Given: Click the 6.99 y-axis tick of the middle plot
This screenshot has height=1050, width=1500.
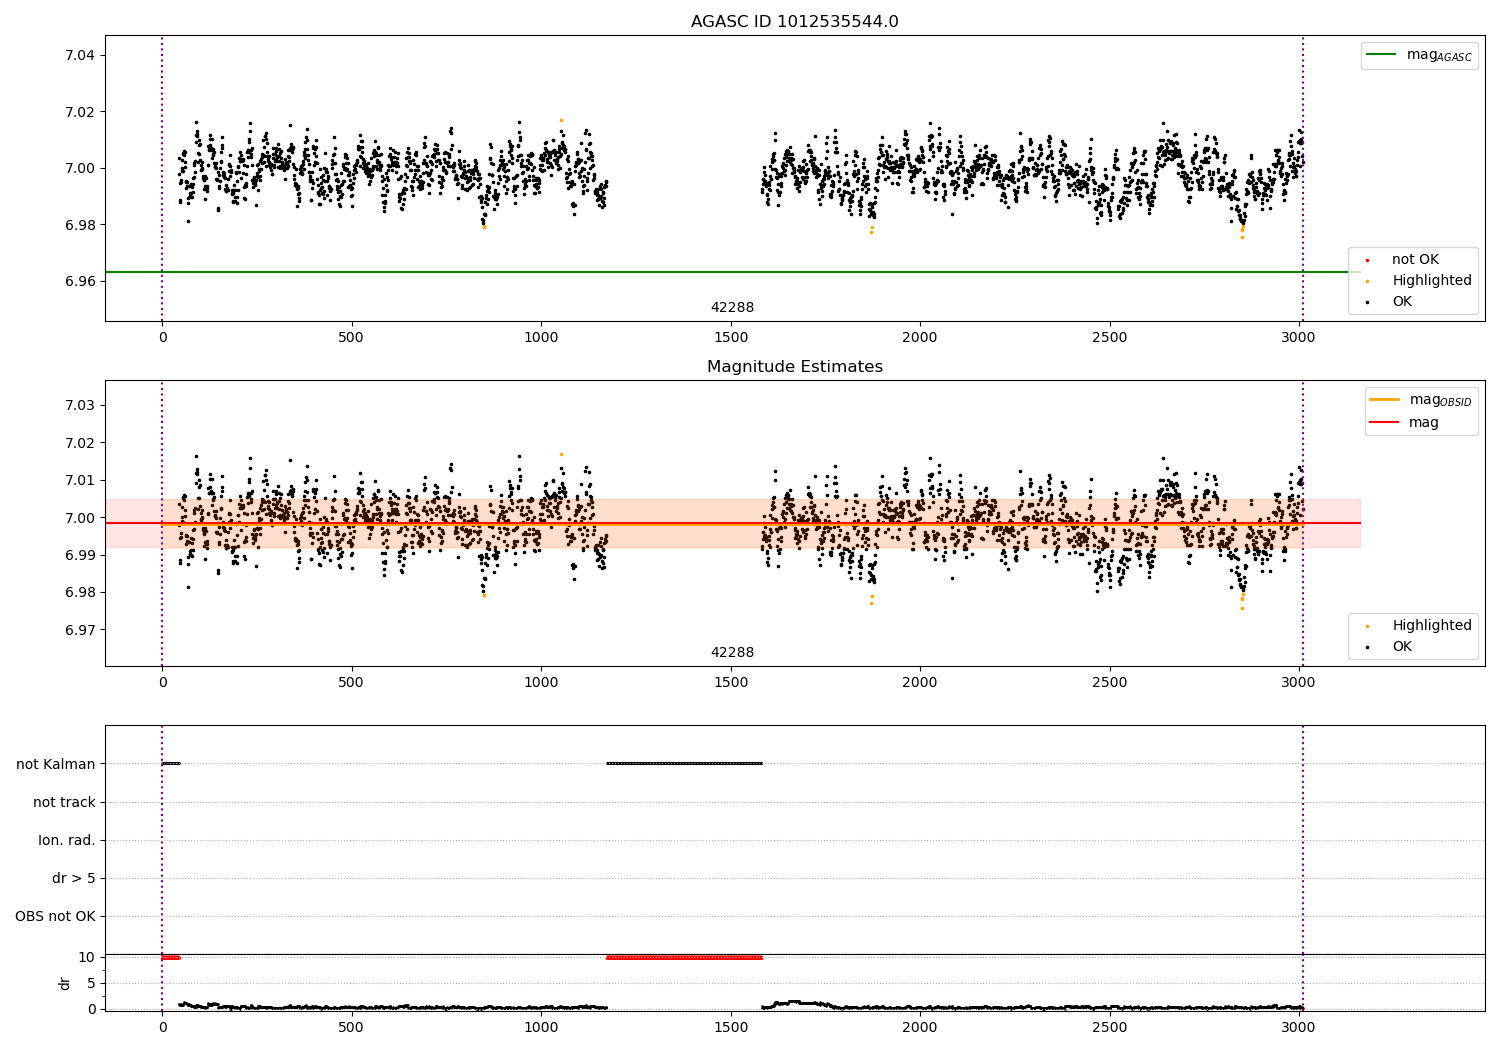Looking at the screenshot, I should [x=79, y=555].
